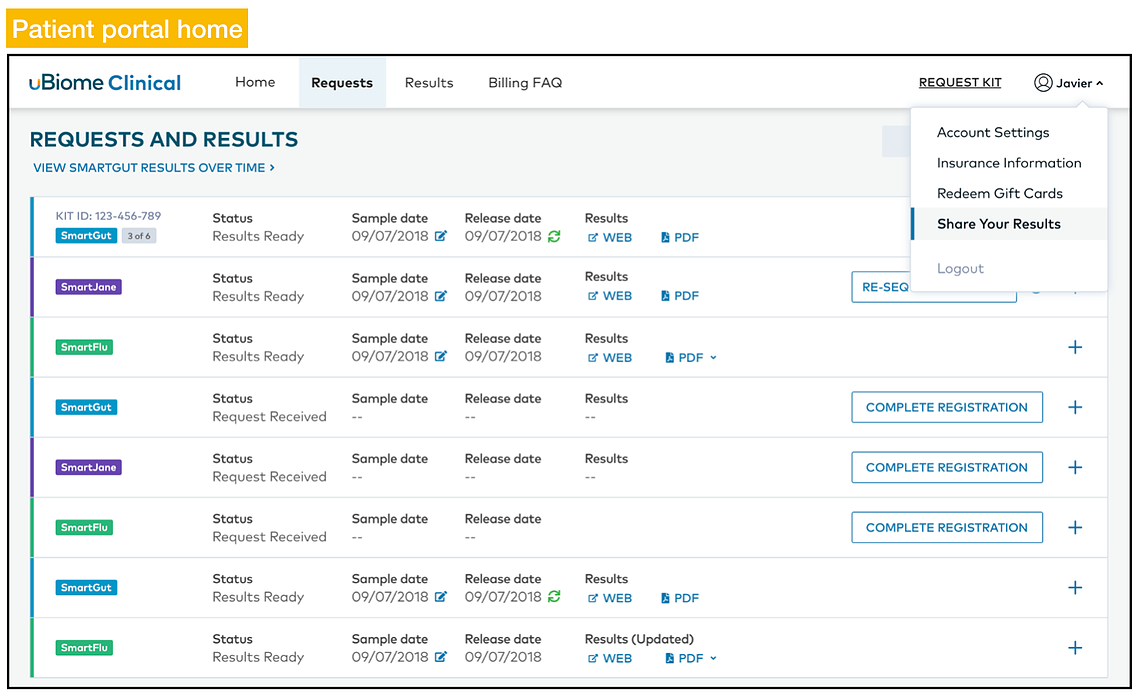The image size is (1139, 697).
Task: Open Account Settings from user menu
Action: [x=993, y=132]
